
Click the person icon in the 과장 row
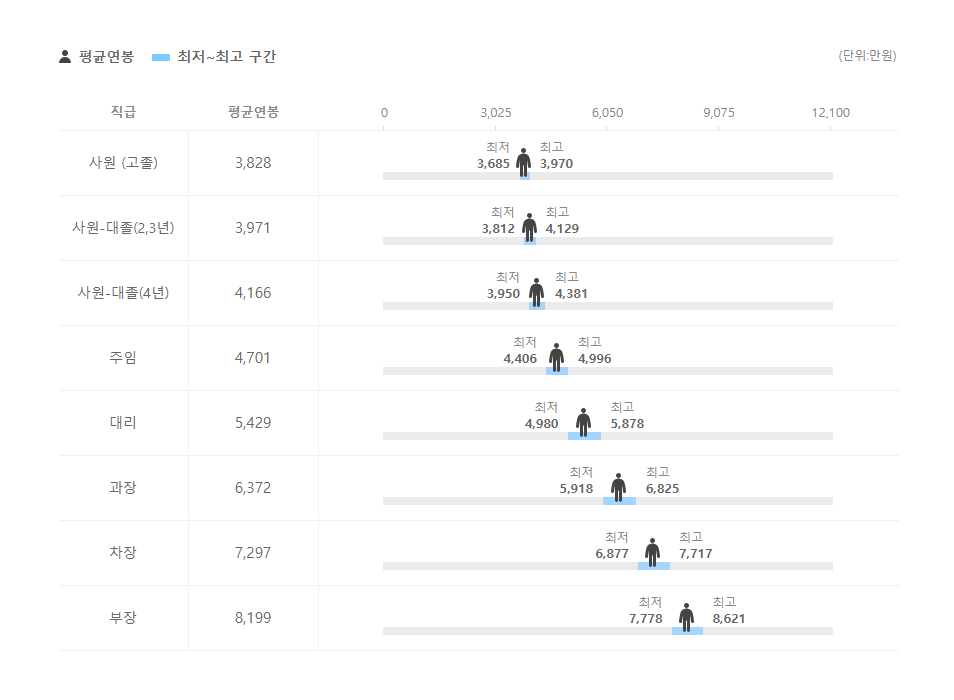(618, 487)
